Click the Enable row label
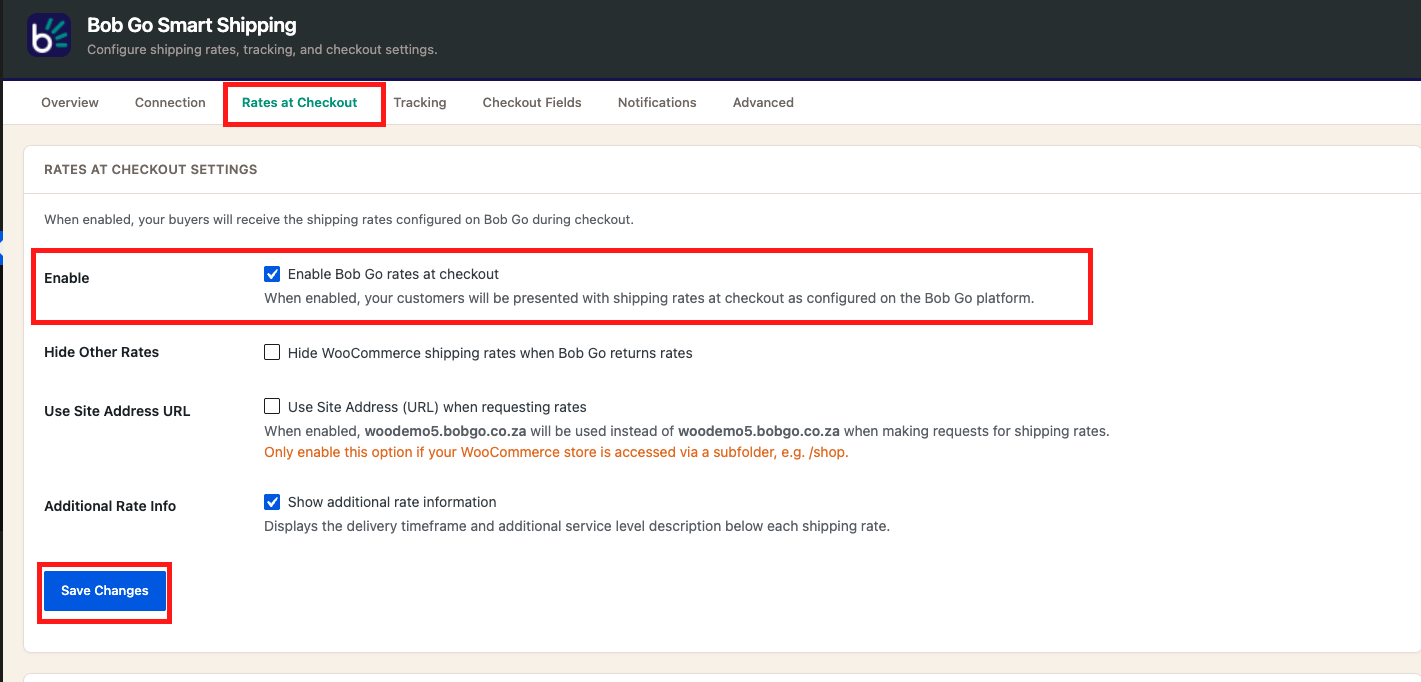Image resolution: width=1421 pixels, height=682 pixels. tap(67, 278)
